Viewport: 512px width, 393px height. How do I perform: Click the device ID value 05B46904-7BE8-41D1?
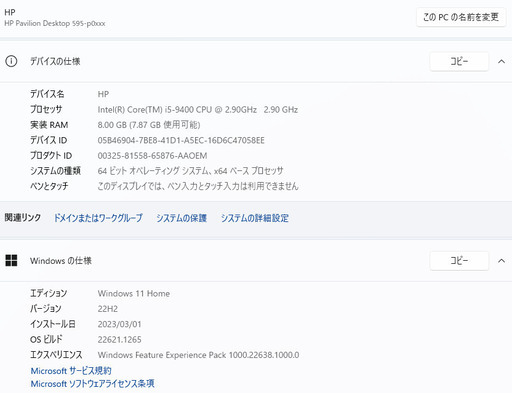181,140
